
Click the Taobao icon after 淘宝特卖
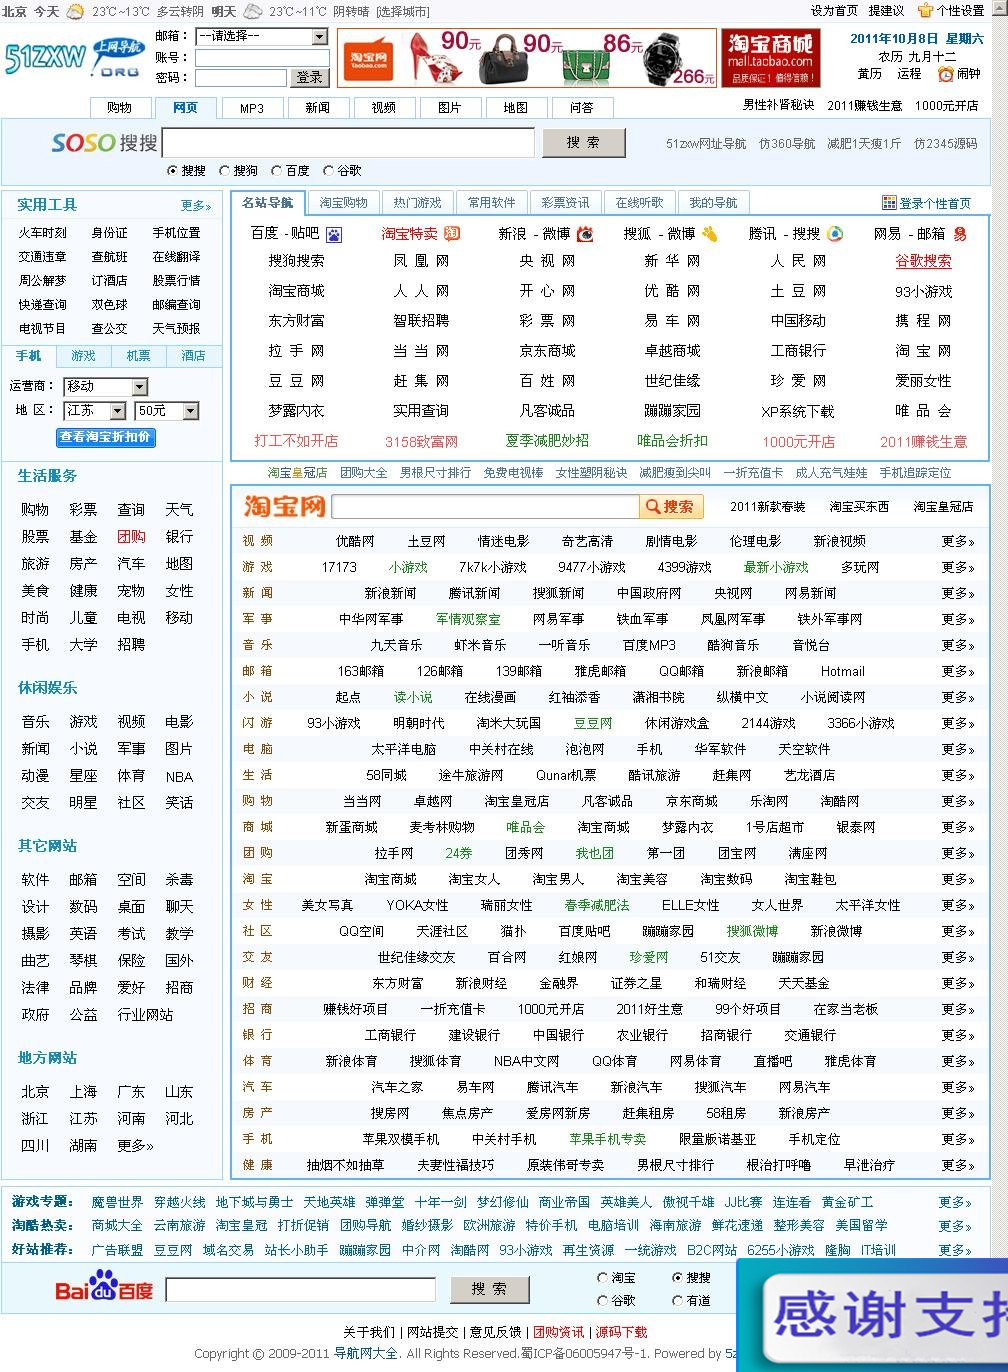tap(452, 233)
